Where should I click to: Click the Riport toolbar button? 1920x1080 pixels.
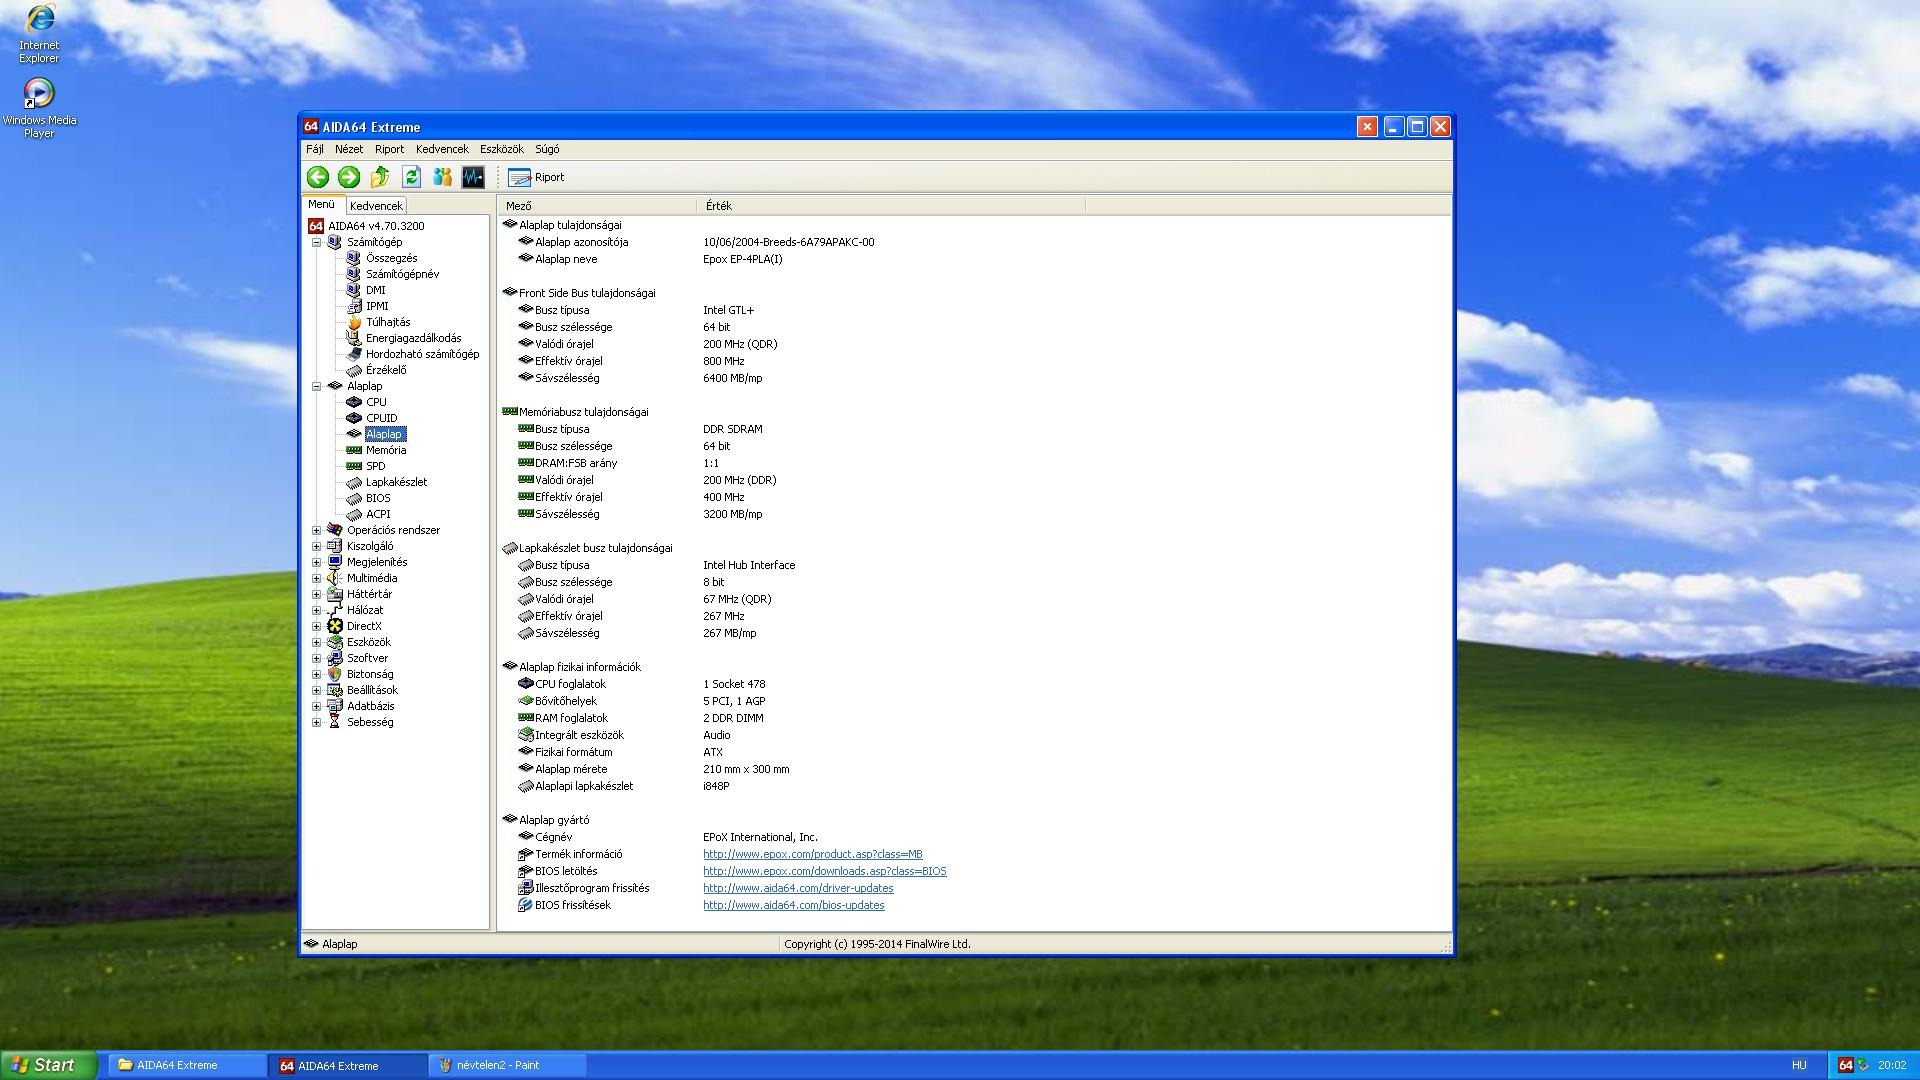pyautogui.click(x=537, y=177)
